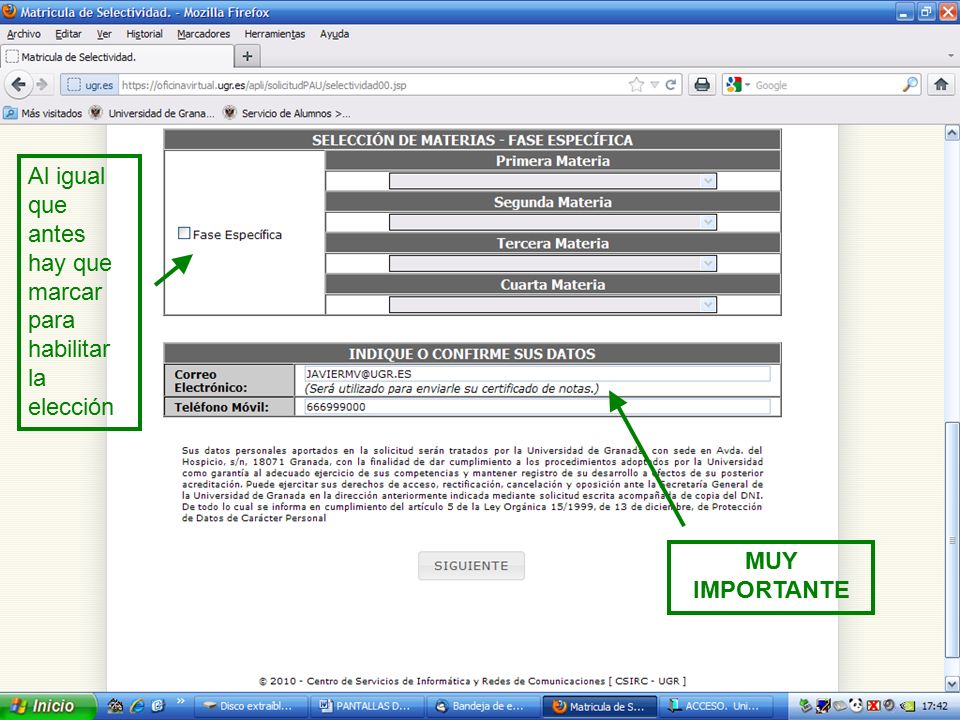The height and width of the screenshot is (720, 960).
Task: Click the panda tray icon
Action: point(857,706)
